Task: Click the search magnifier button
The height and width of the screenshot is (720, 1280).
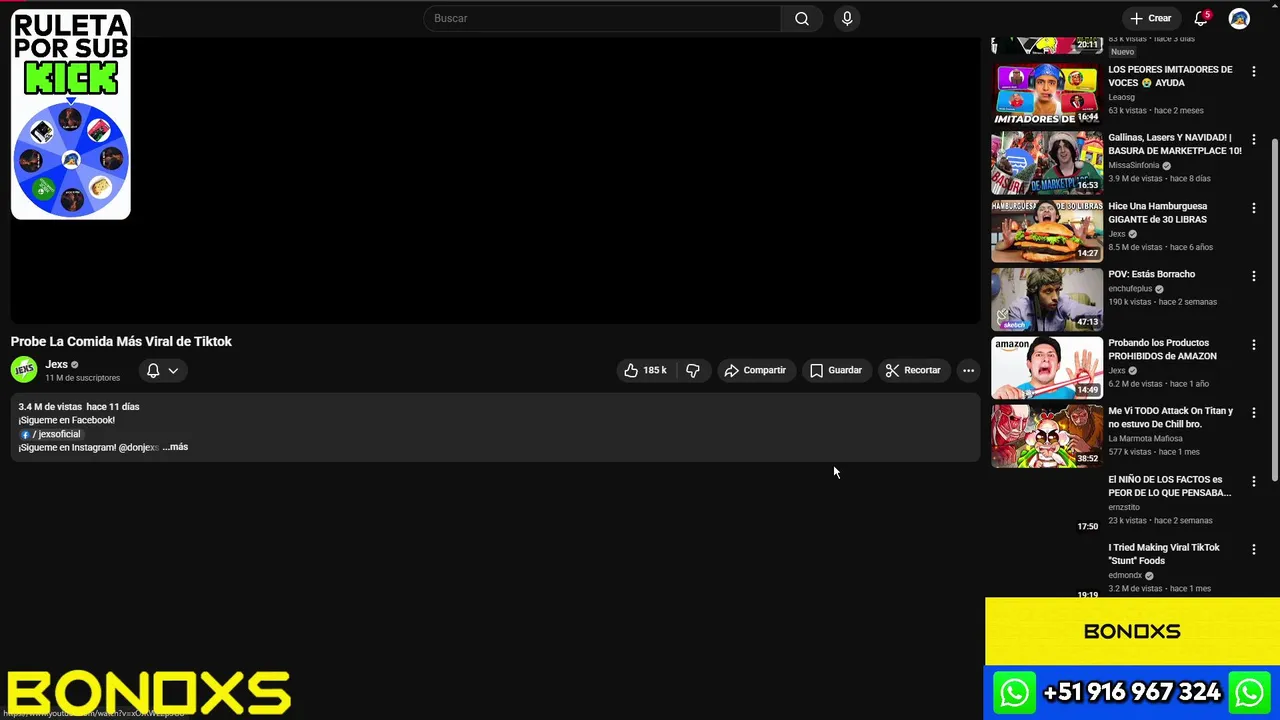Action: pyautogui.click(x=802, y=18)
